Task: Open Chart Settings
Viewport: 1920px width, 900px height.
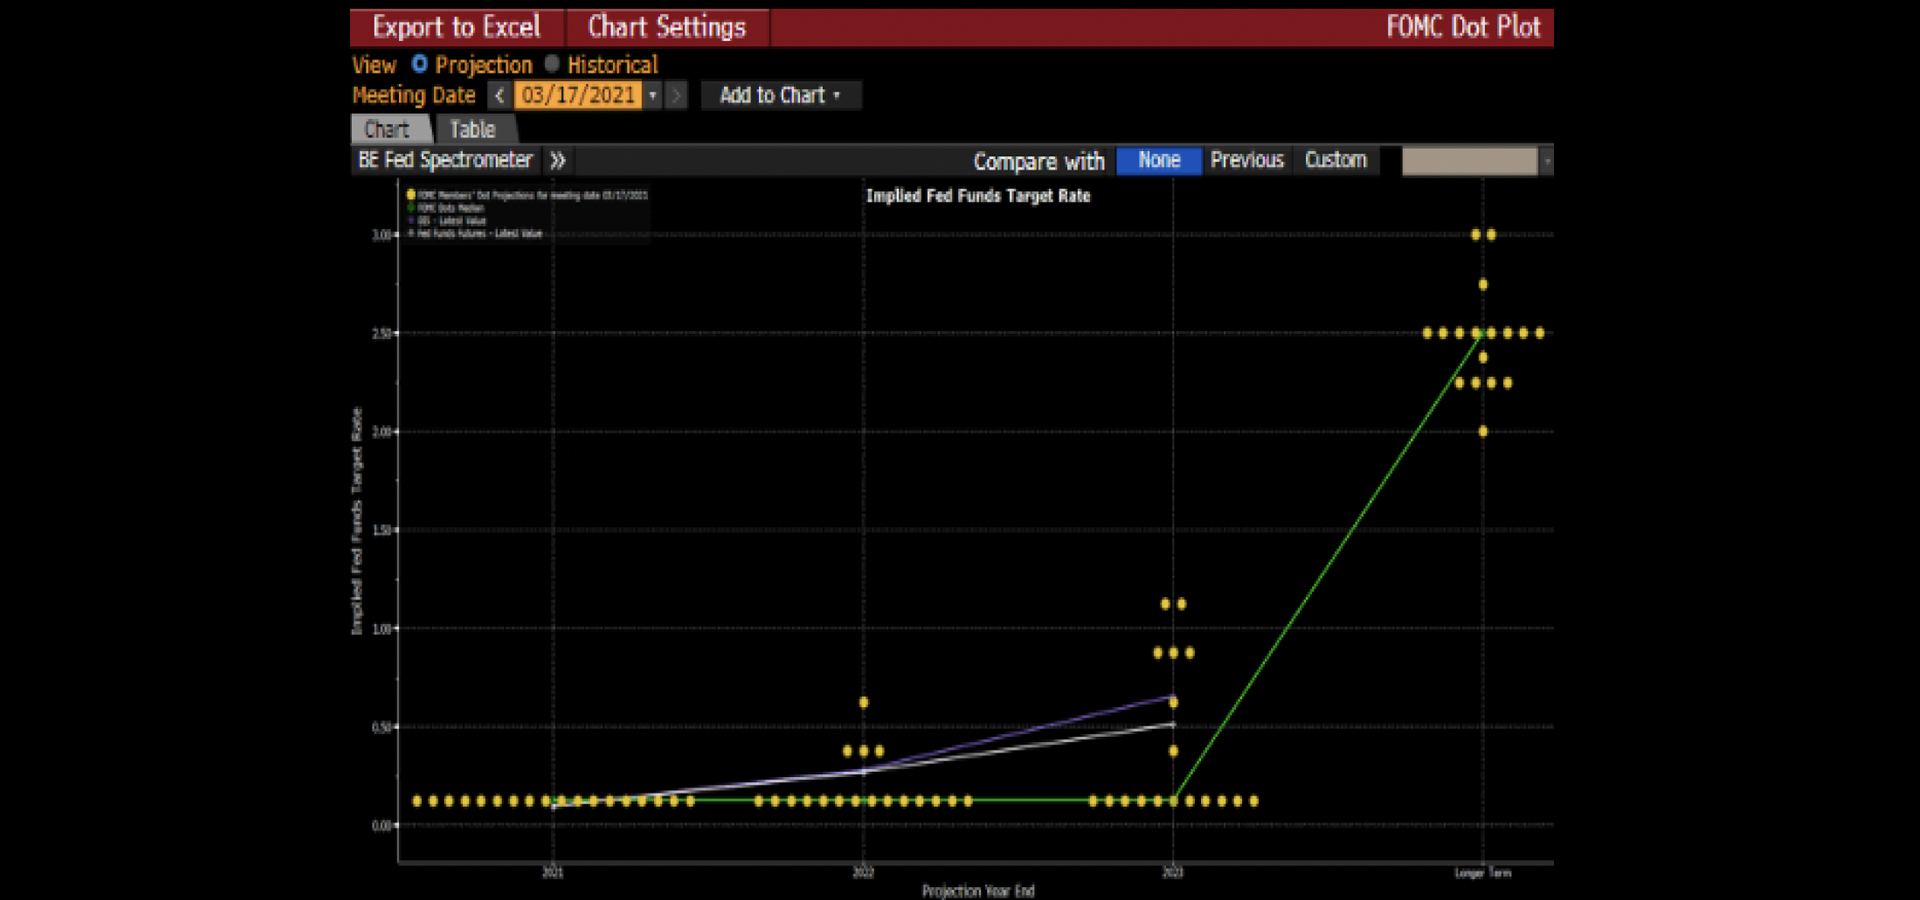Action: [667, 27]
